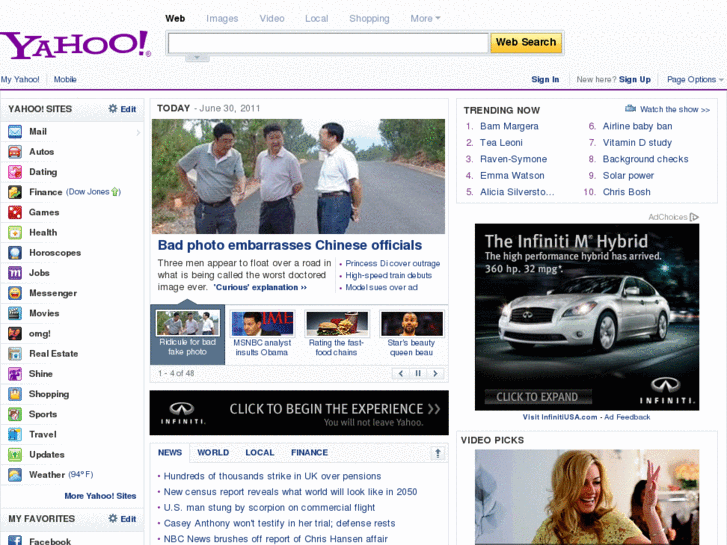Click the gear icon beside My Favorites Edit

click(x=113, y=519)
